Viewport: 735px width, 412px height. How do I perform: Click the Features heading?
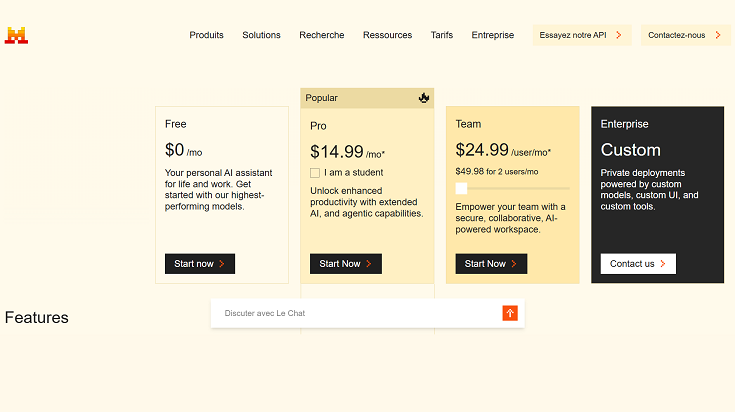37,318
